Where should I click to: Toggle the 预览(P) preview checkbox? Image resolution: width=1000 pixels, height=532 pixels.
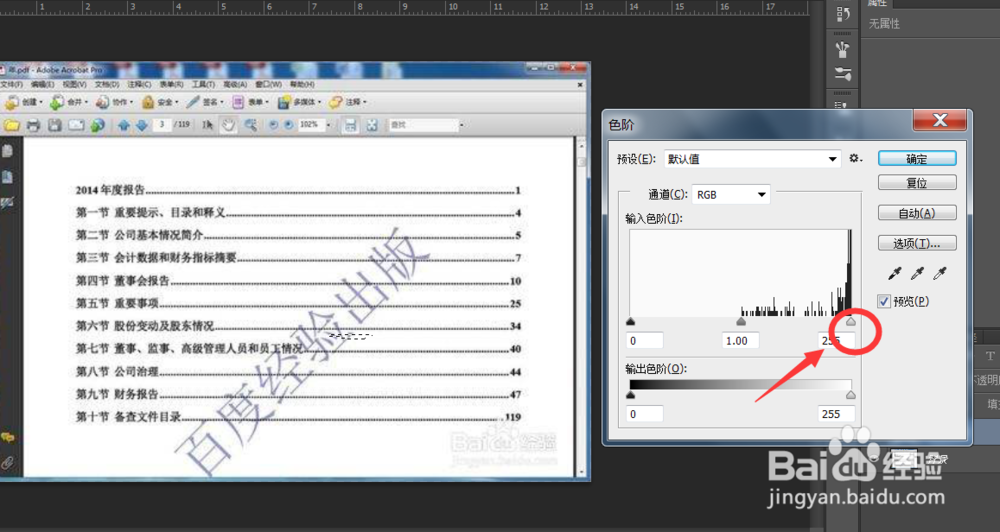(x=884, y=301)
